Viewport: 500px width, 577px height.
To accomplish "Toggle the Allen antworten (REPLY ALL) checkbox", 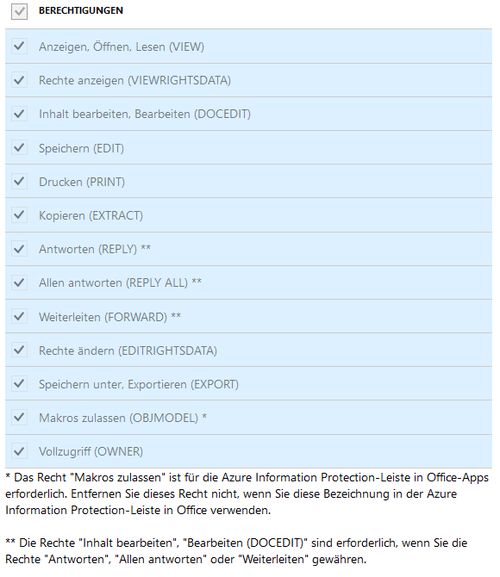I will (x=19, y=283).
